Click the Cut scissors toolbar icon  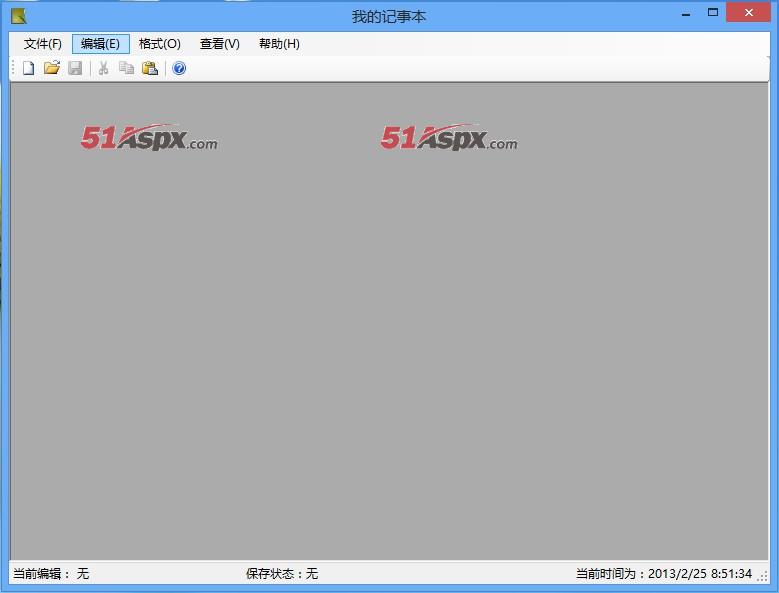click(103, 68)
